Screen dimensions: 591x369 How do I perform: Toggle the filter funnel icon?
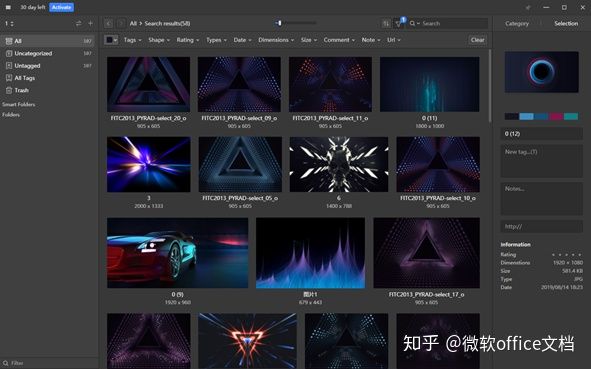click(398, 23)
